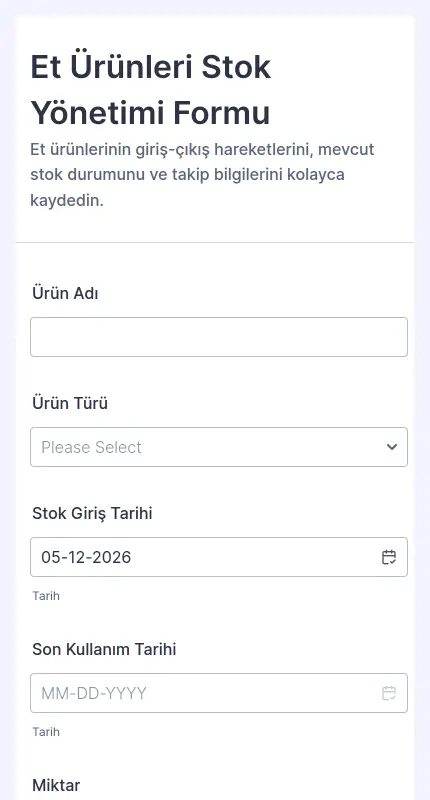The height and width of the screenshot is (800, 430).
Task: Click Tarih sublabel under Son Kullanım Tarihi
Action: click(x=46, y=732)
